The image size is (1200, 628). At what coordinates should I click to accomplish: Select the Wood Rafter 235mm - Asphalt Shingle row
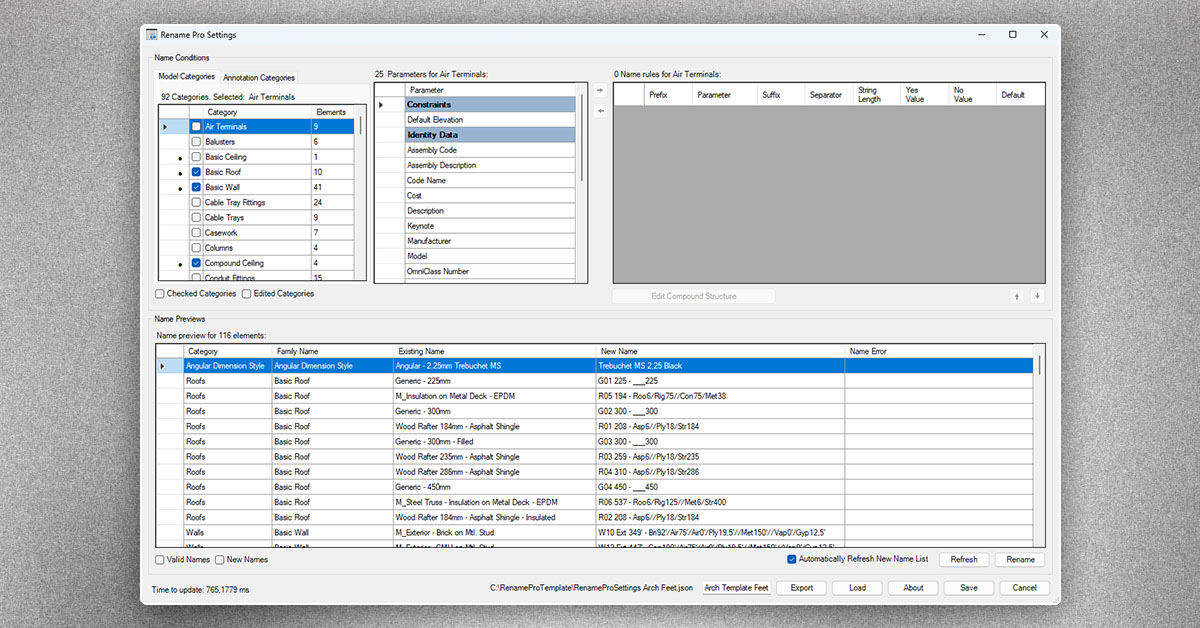[x=595, y=457]
